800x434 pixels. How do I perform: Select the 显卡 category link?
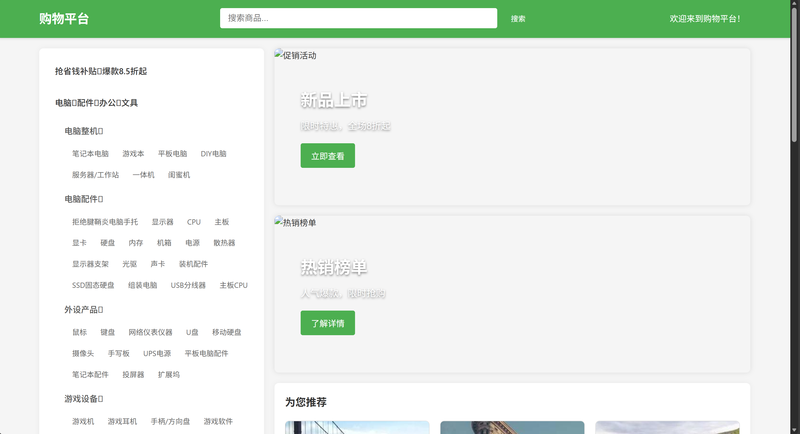pos(80,243)
